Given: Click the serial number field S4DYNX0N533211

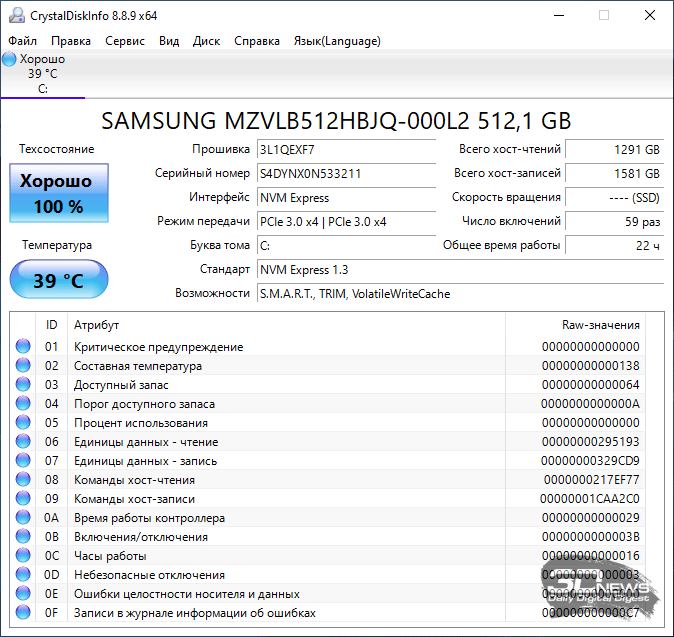Looking at the screenshot, I should point(346,174).
